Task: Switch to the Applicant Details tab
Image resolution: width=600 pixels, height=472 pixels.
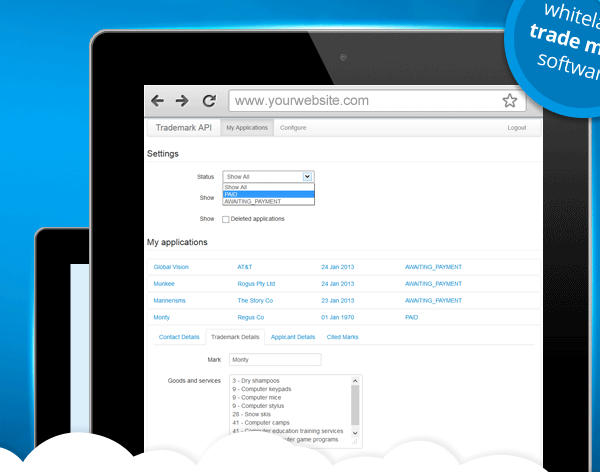Action: pyautogui.click(x=293, y=337)
